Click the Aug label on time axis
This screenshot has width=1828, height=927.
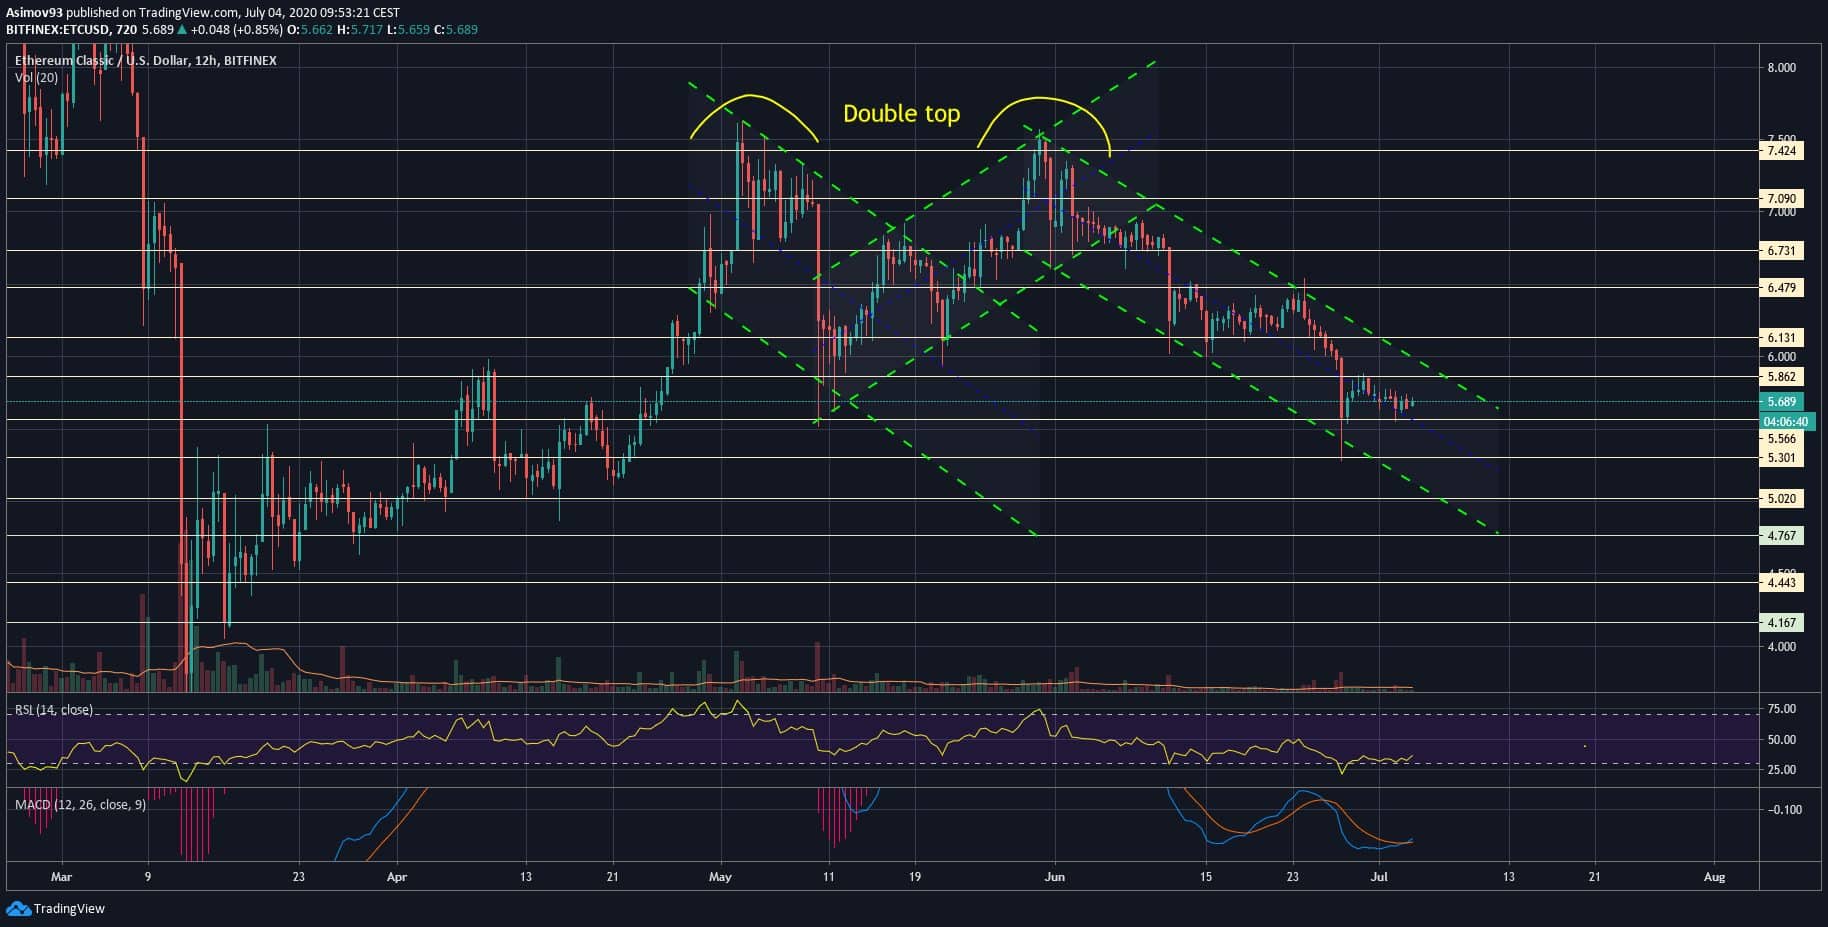pyautogui.click(x=1713, y=877)
